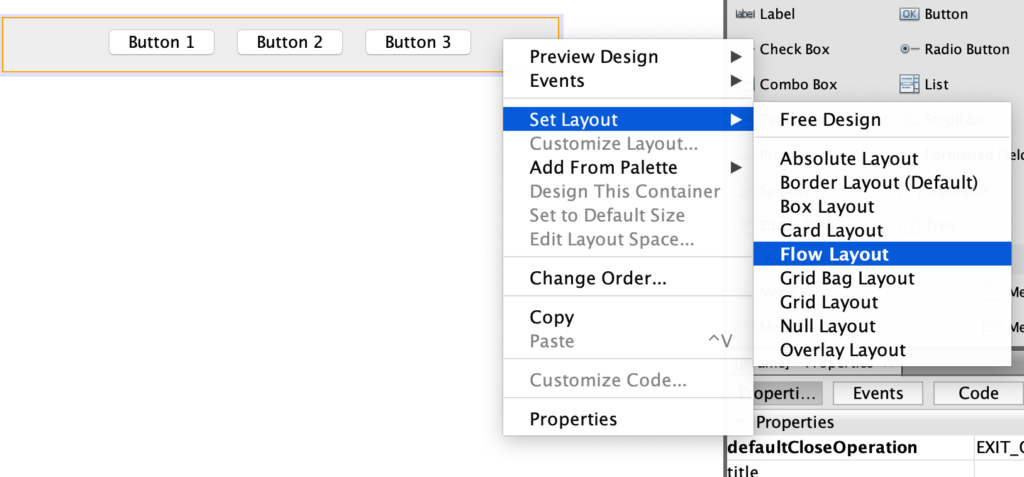Image resolution: width=1024 pixels, height=477 pixels.
Task: Click Button 1 in the form
Action: [x=161, y=42]
